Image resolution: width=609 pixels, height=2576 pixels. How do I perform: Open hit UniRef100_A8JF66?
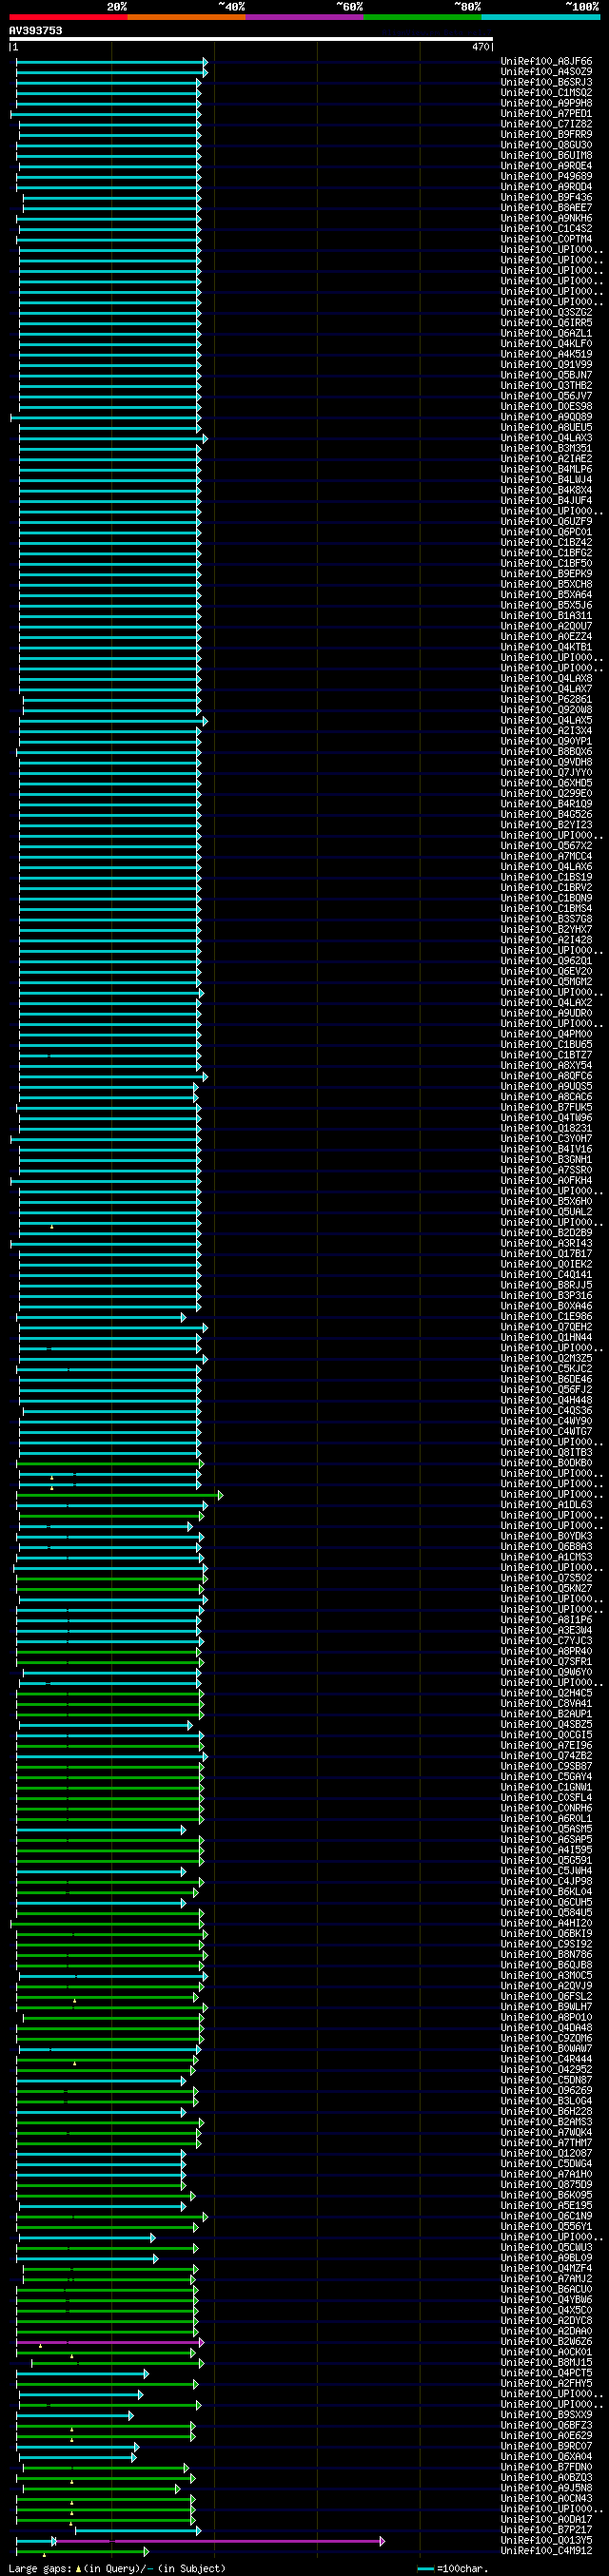coord(546,62)
